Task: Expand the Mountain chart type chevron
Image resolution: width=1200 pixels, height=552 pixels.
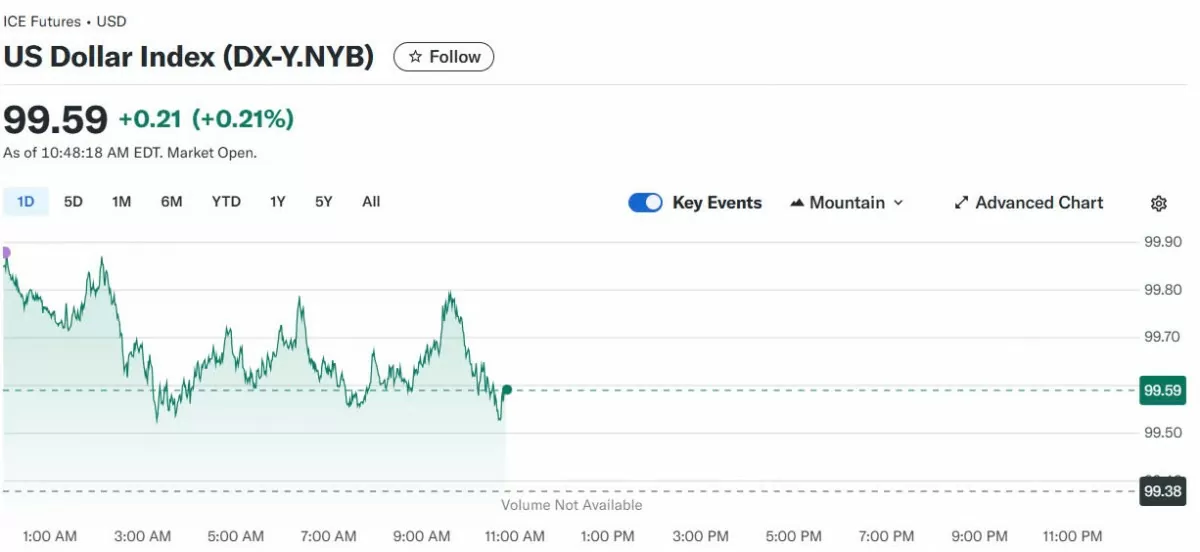Action: click(x=898, y=203)
